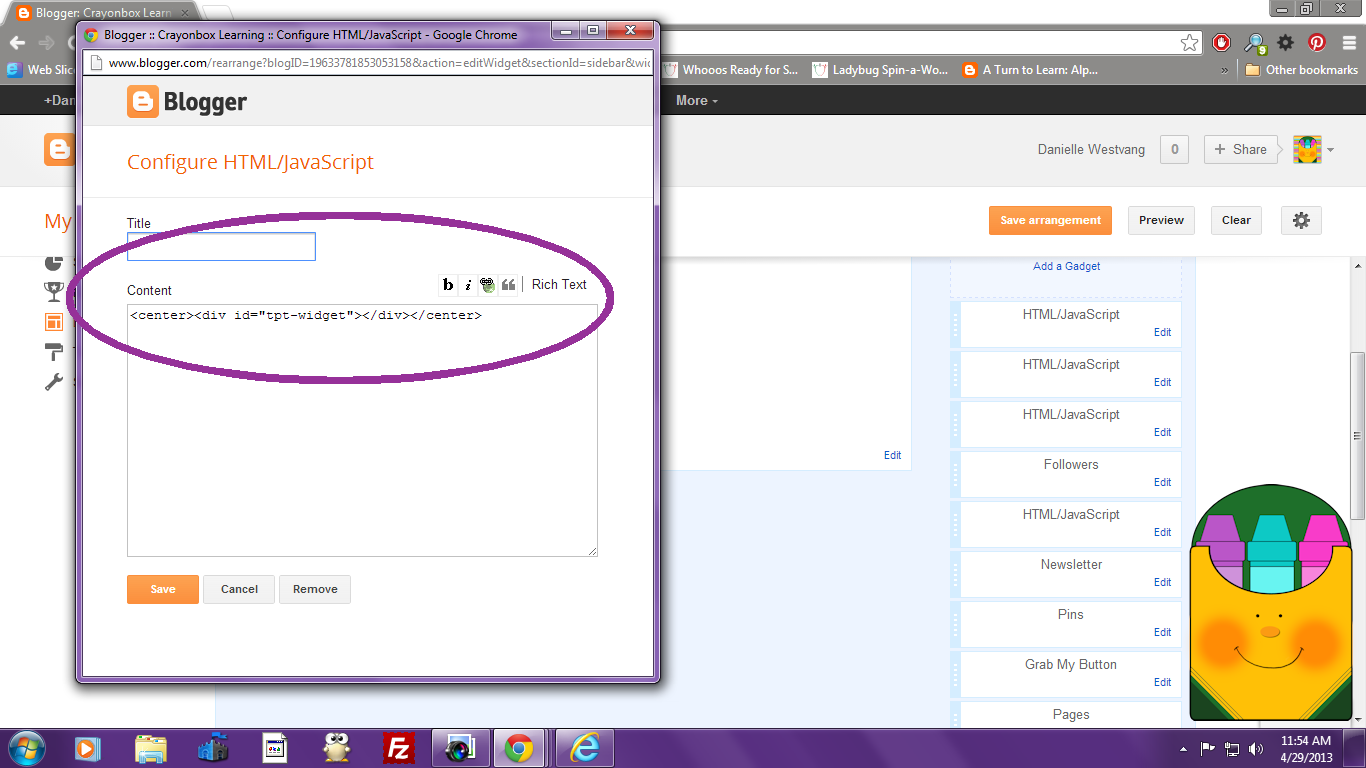Bookmark this page using the star icon
Screen dimensions: 1366x768
point(1189,44)
